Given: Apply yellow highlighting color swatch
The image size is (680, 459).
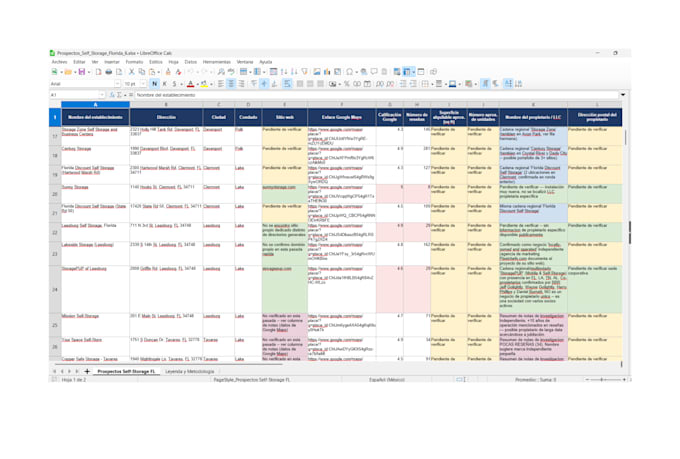Looking at the screenshot, I should click(x=204, y=84).
